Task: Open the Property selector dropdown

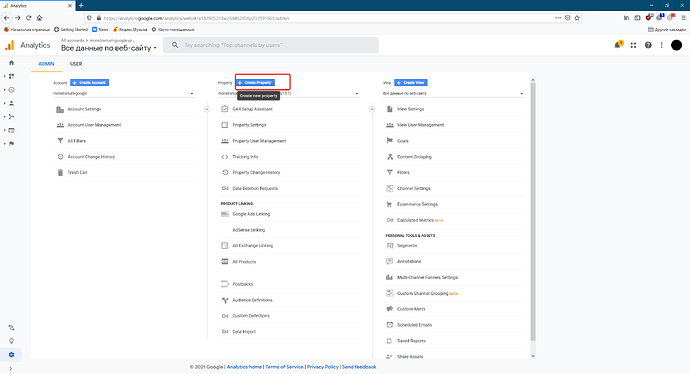Action: tap(289, 93)
